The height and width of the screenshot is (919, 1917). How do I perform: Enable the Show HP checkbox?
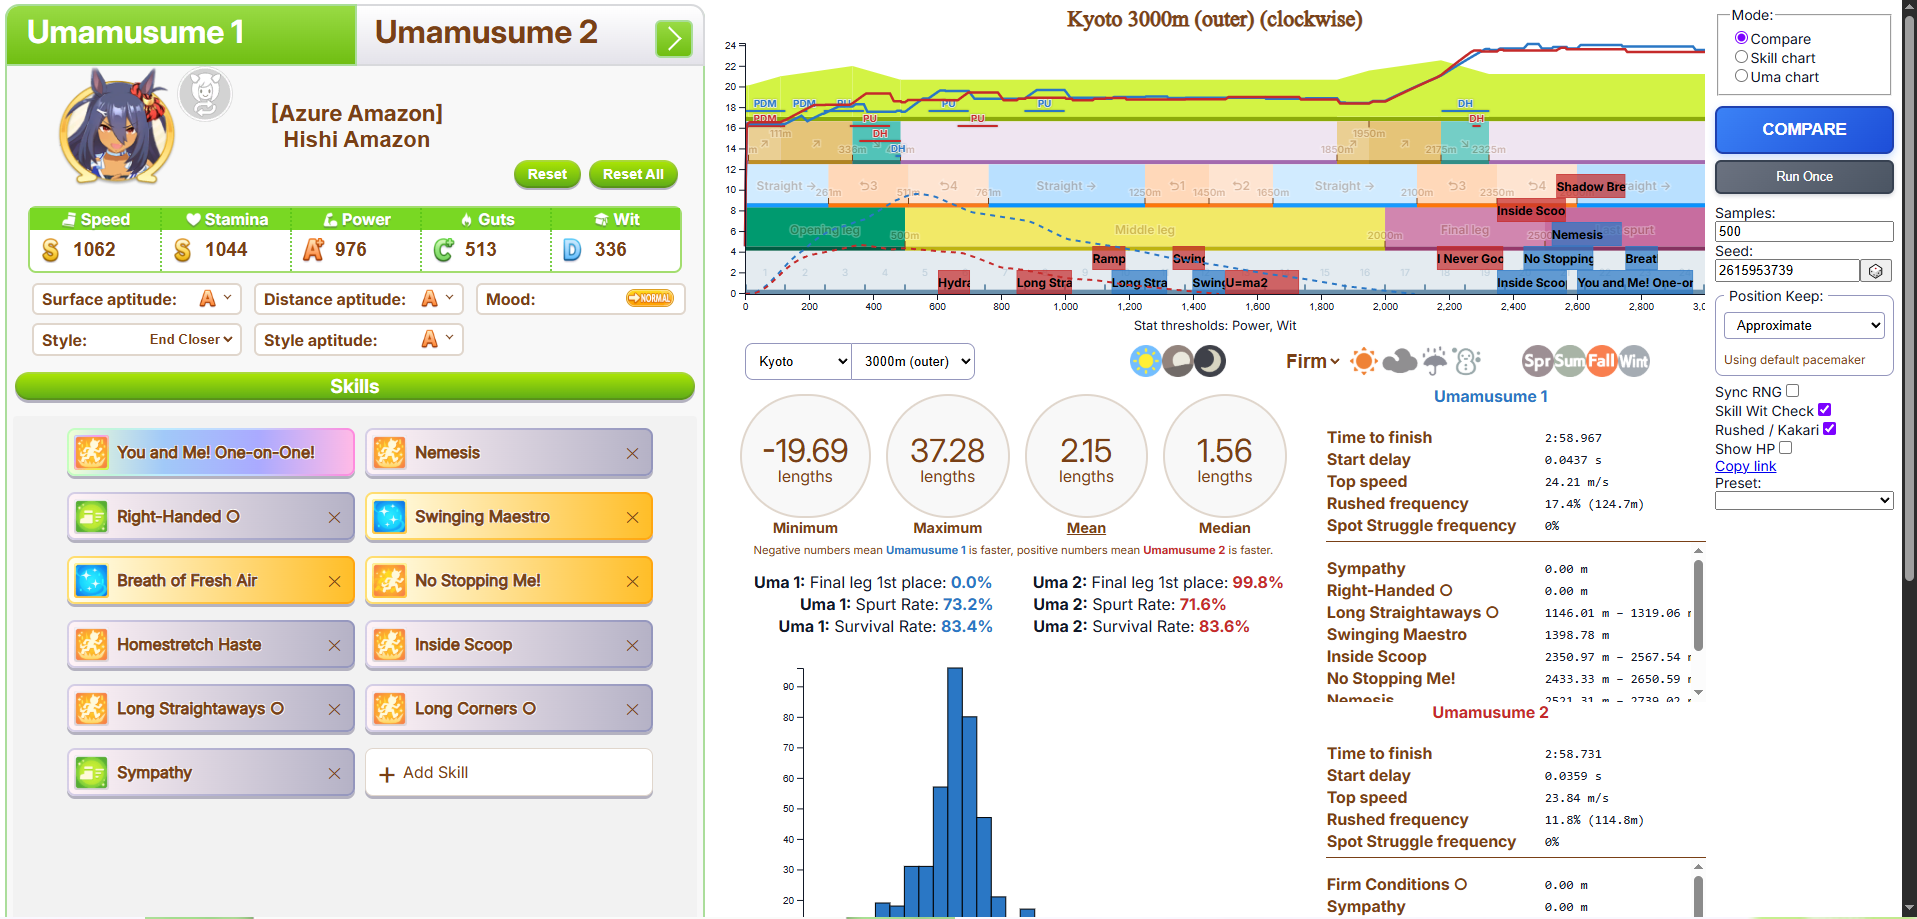1785,448
